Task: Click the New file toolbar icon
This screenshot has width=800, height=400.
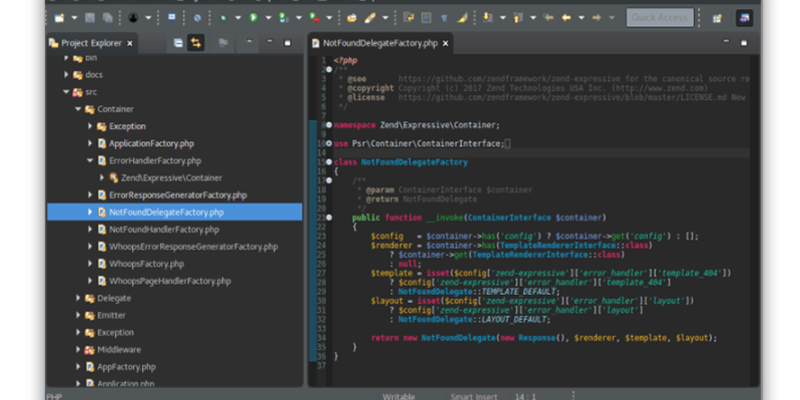Action: 59,18
